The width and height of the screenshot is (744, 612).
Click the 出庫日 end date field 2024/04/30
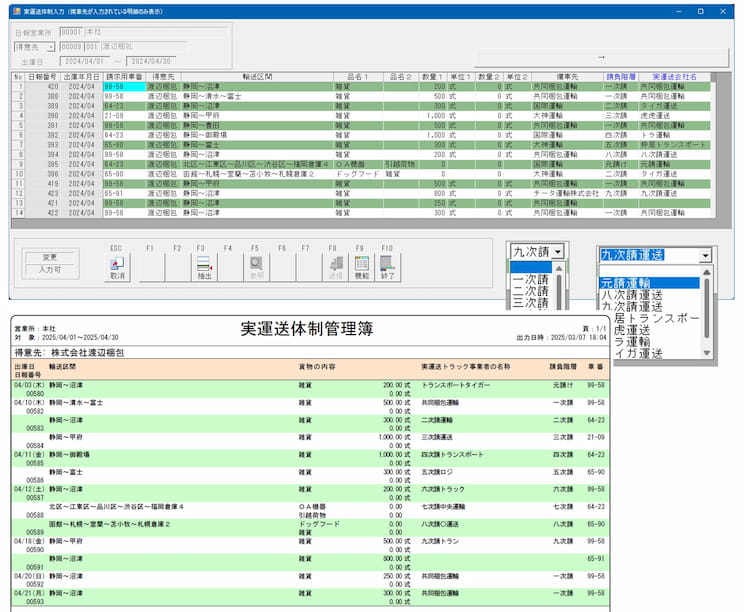point(151,61)
